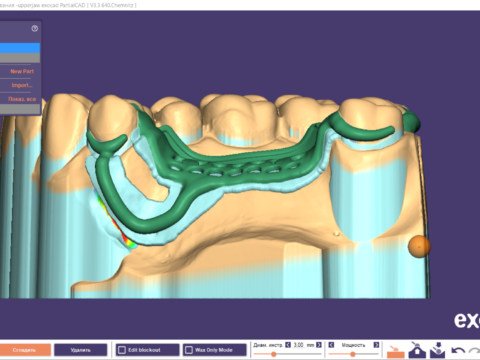480x360 pixels.
Task: Click the Мощность strength slider handle
Action: [352, 354]
